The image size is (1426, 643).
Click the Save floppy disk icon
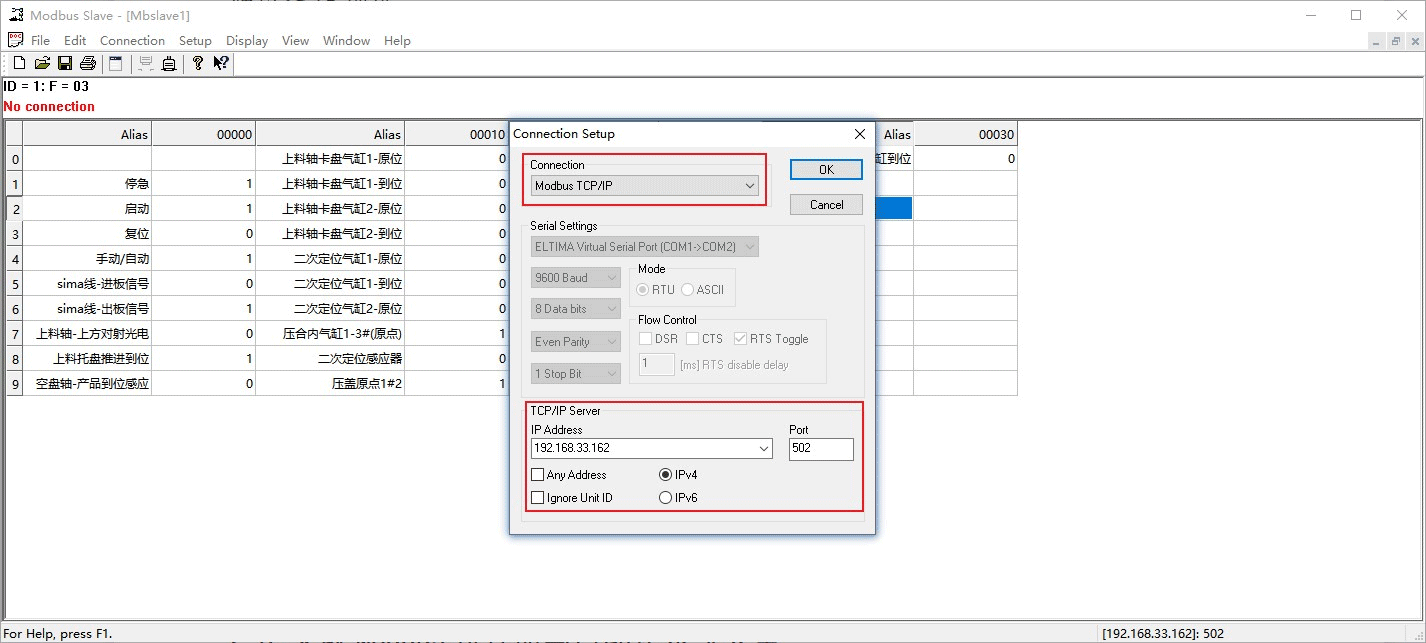[x=65, y=63]
